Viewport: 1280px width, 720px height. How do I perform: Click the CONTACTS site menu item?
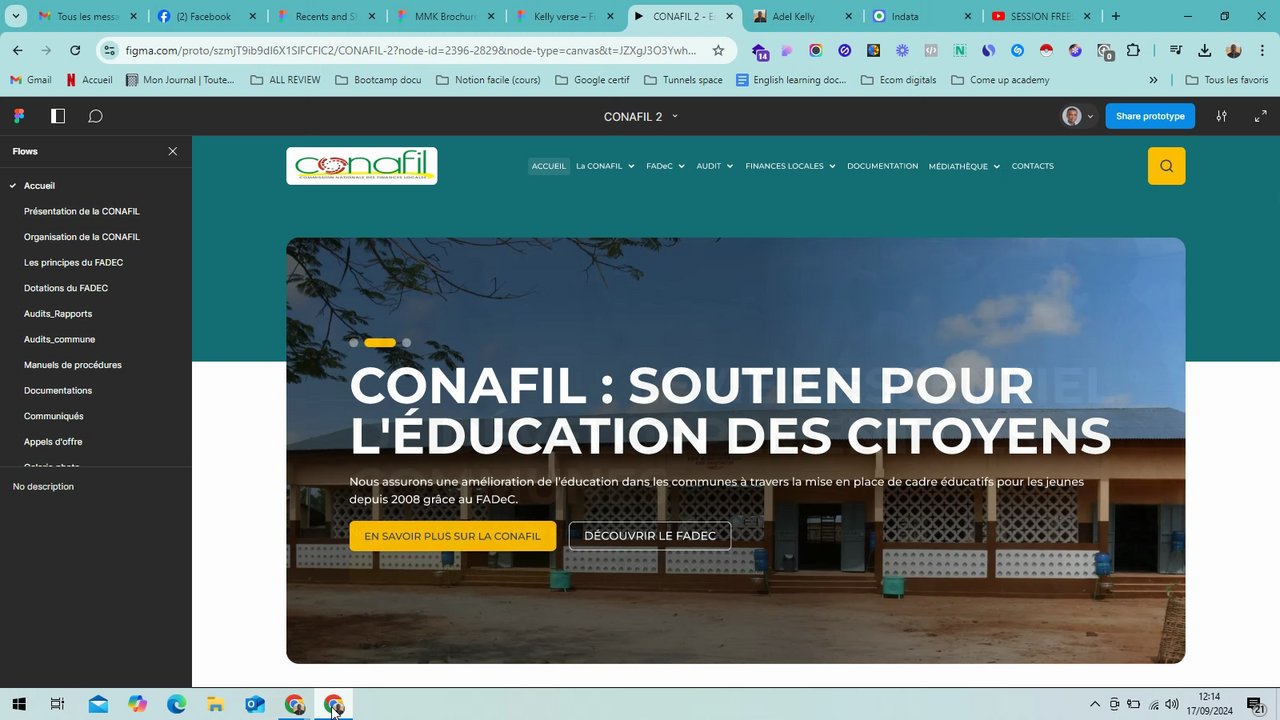1032,166
